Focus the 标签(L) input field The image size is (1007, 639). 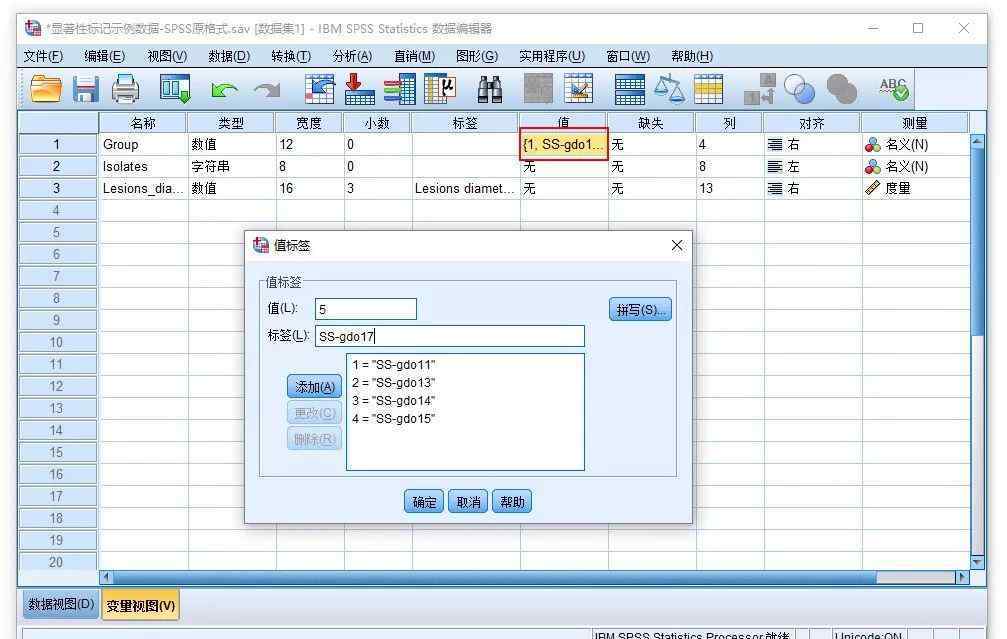tap(450, 336)
